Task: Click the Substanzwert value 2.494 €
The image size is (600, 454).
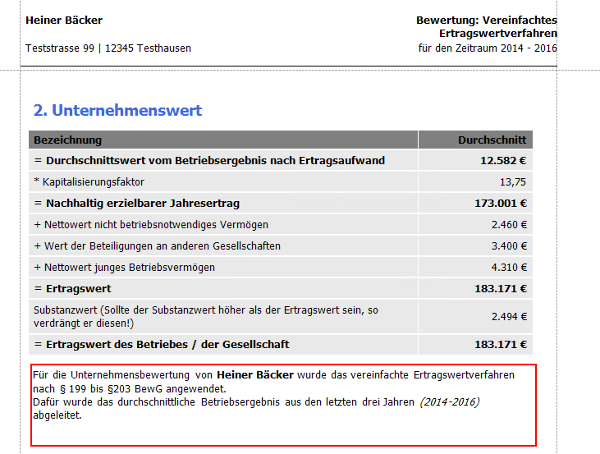Action: pyautogui.click(x=509, y=317)
